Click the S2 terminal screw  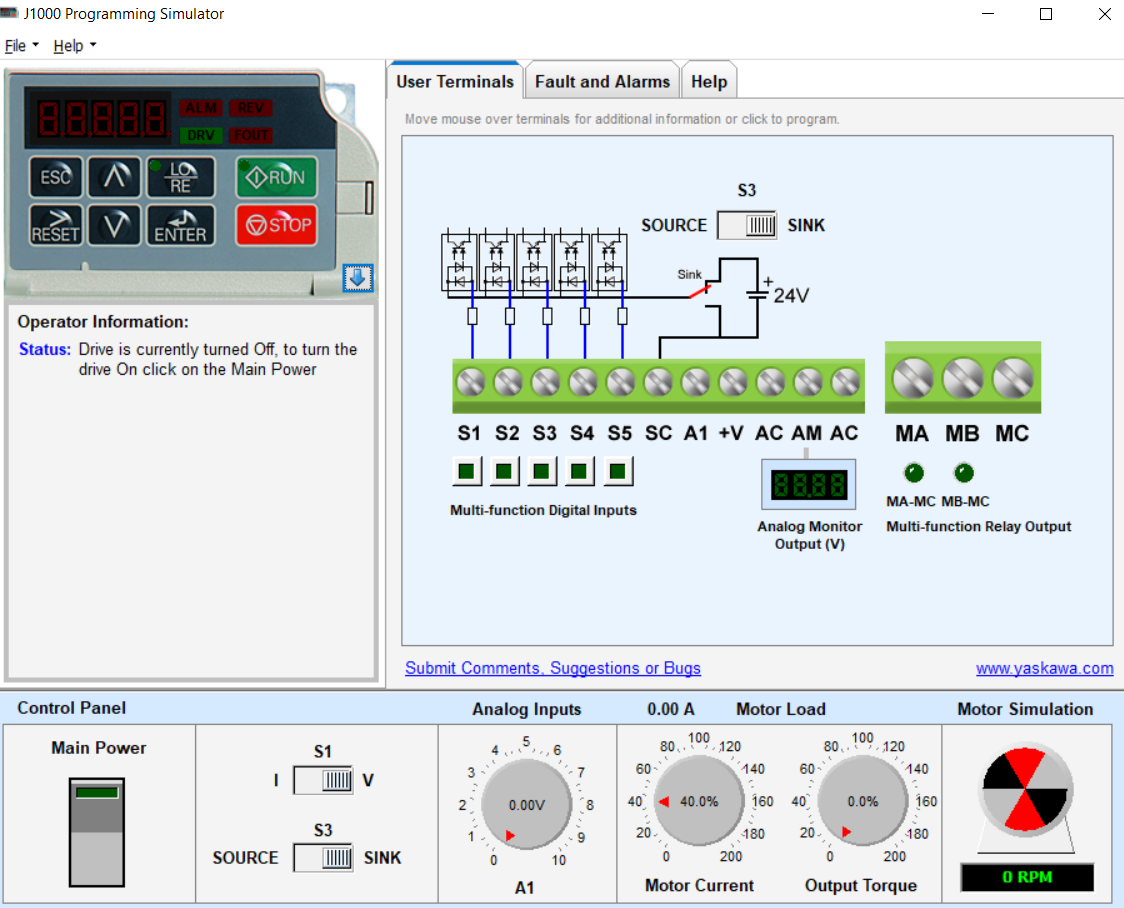(508, 382)
